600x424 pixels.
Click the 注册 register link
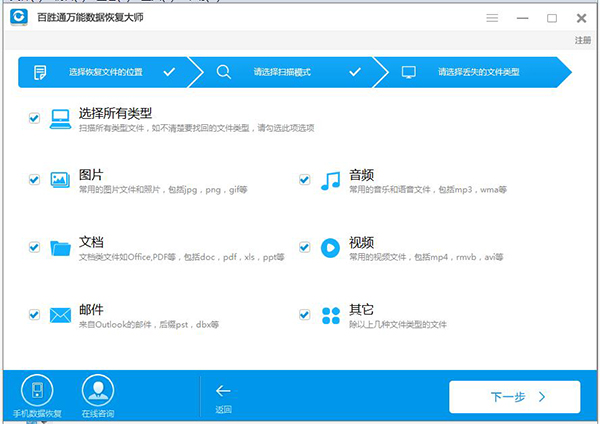coord(583,40)
